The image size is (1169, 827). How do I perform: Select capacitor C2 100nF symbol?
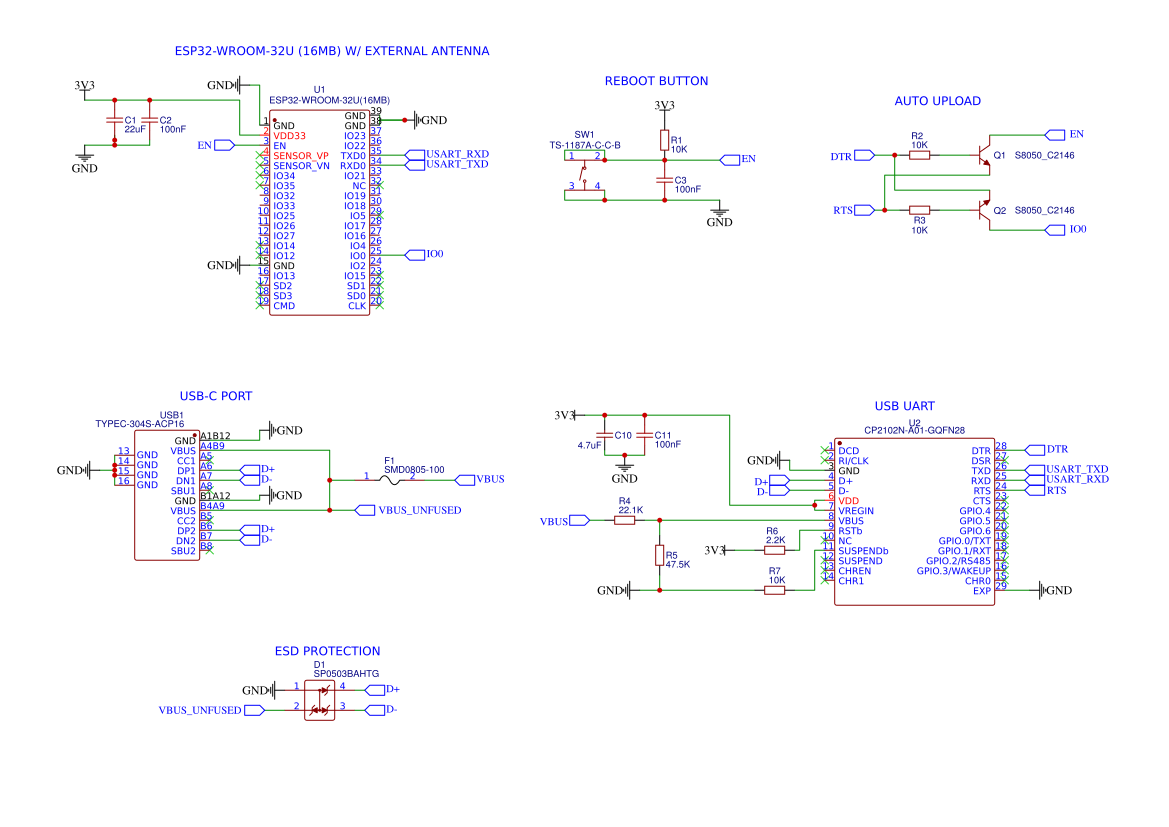coord(150,120)
